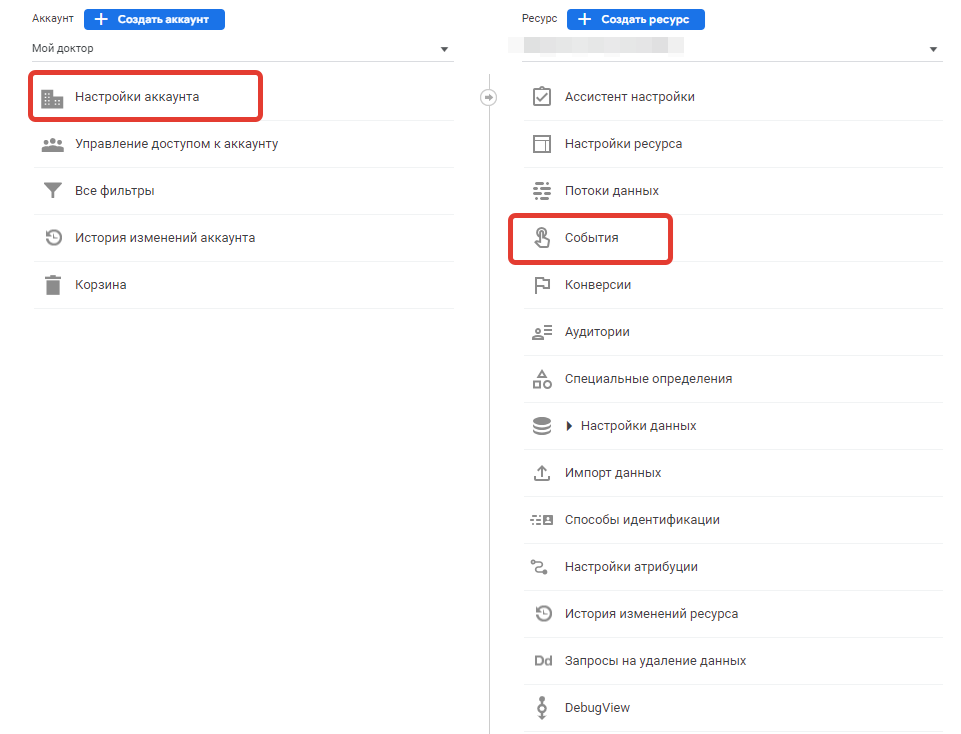Image resolution: width=961 pixels, height=734 pixels.
Task: Click the trash bin icon for Корзина
Action: pyautogui.click(x=53, y=285)
